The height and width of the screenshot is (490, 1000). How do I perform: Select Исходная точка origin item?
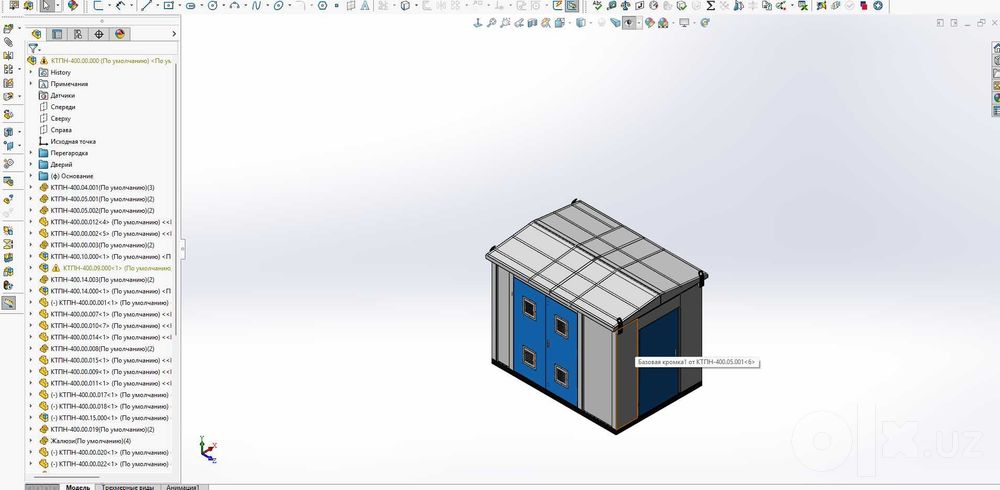(x=73, y=141)
